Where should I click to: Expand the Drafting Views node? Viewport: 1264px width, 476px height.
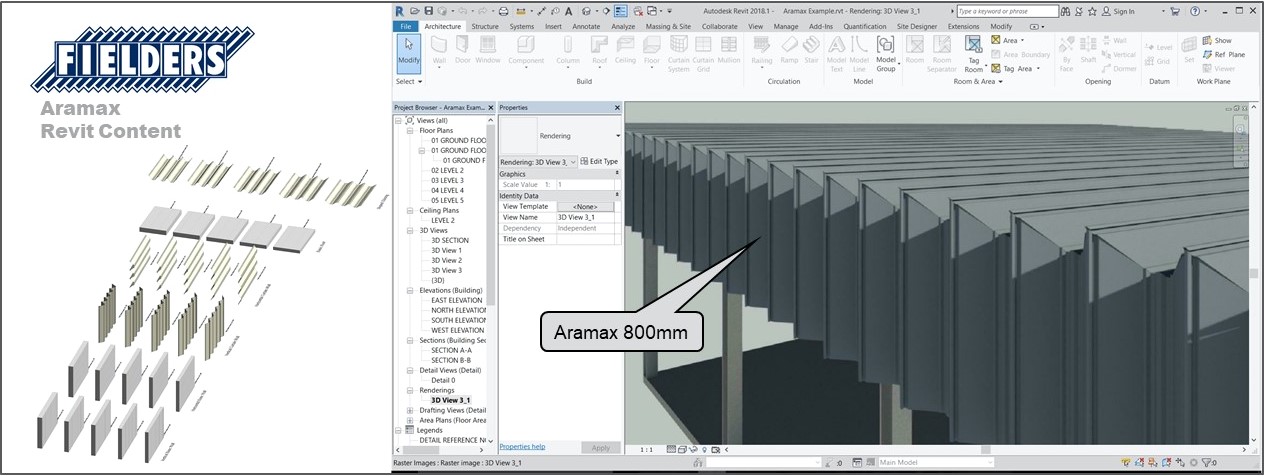(x=410, y=410)
